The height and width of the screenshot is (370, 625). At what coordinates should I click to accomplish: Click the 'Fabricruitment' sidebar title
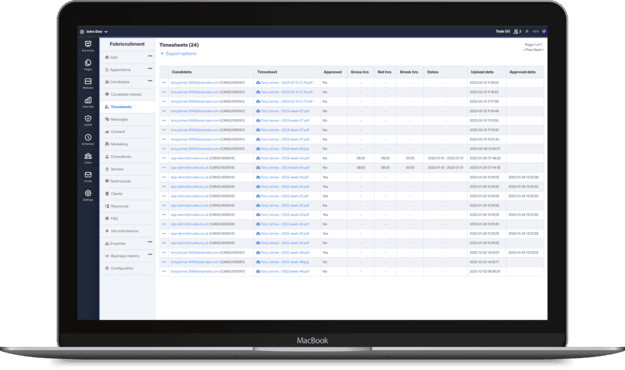pyautogui.click(x=127, y=44)
